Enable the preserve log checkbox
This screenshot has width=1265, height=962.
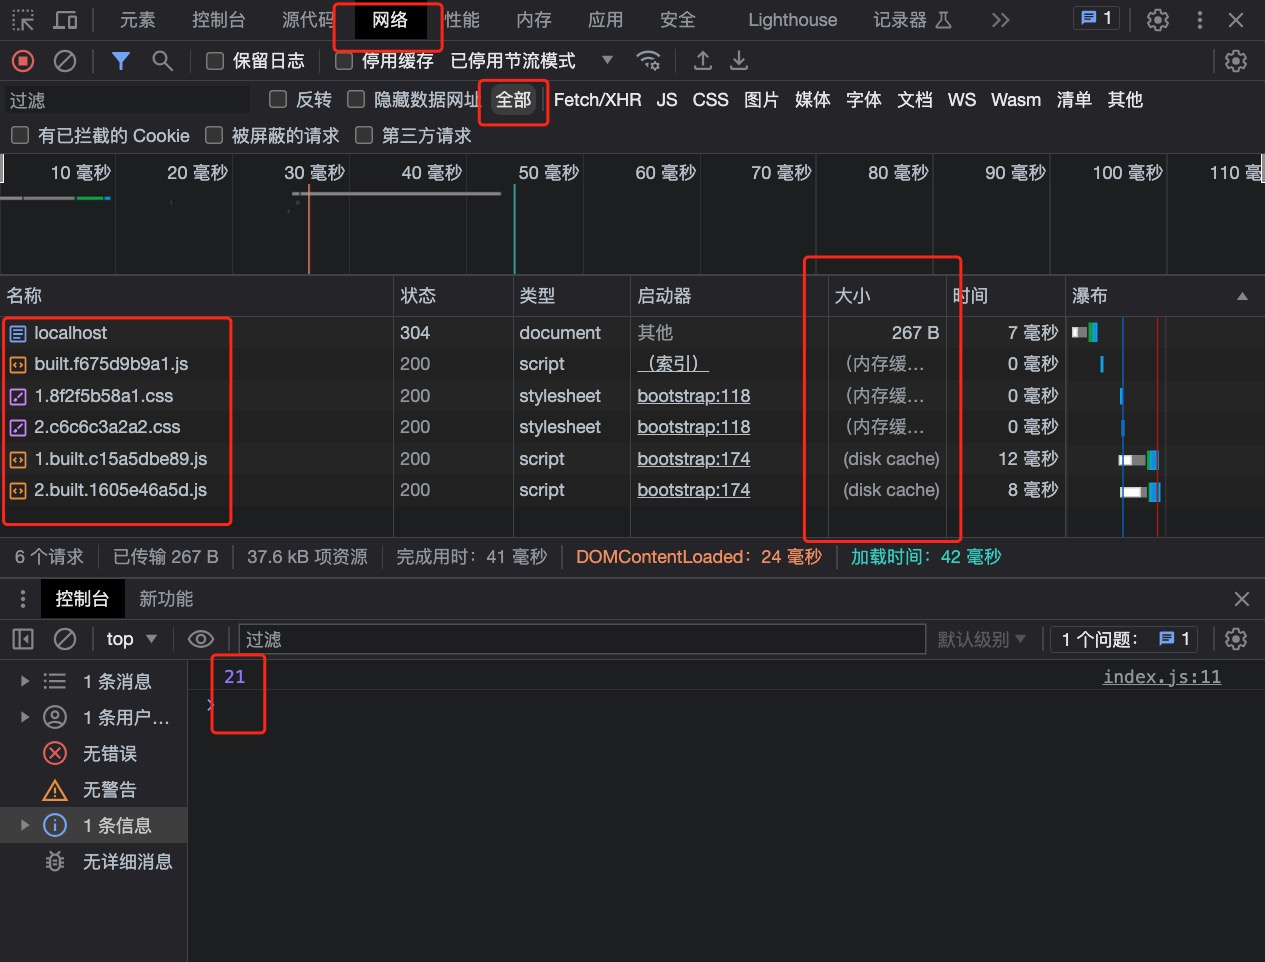click(x=215, y=61)
